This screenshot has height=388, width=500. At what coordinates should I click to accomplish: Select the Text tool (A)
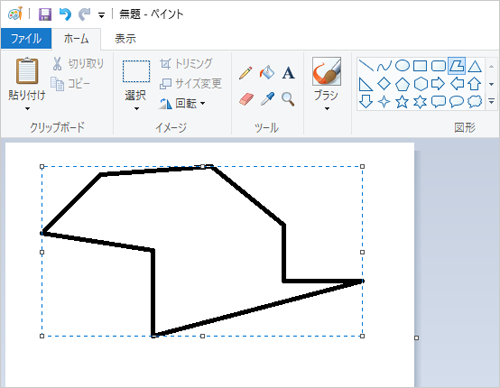(x=288, y=73)
